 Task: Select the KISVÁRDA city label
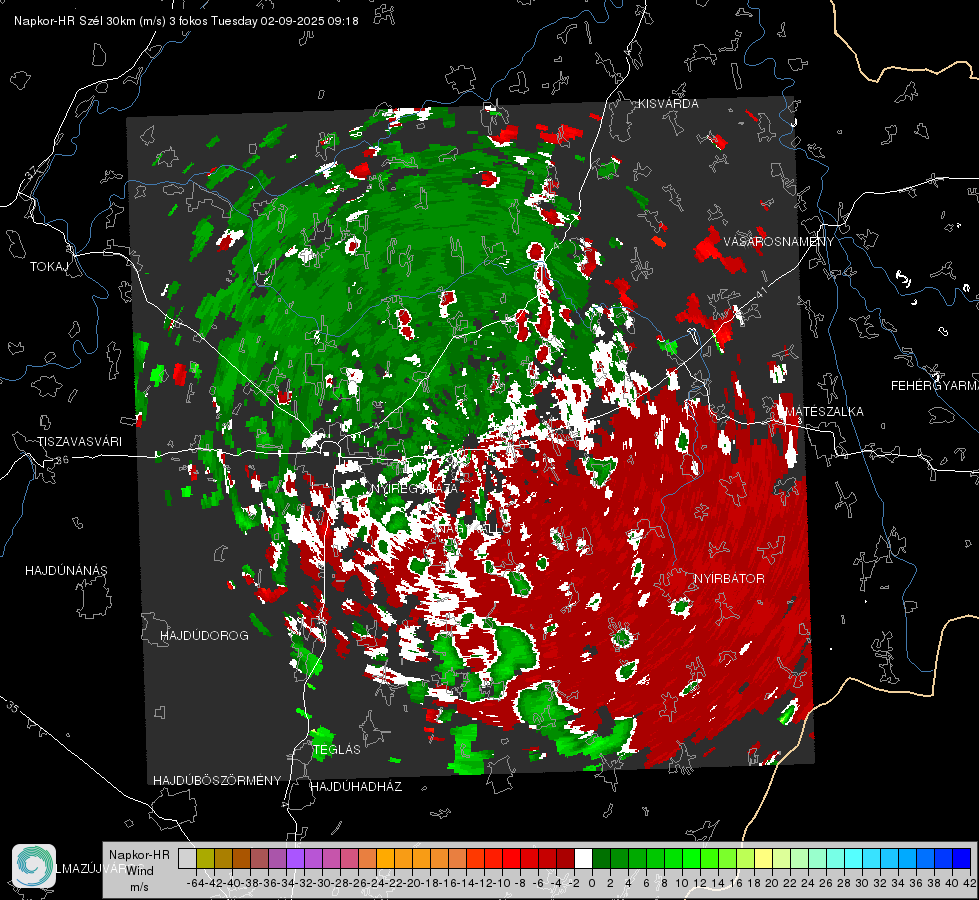point(668,104)
